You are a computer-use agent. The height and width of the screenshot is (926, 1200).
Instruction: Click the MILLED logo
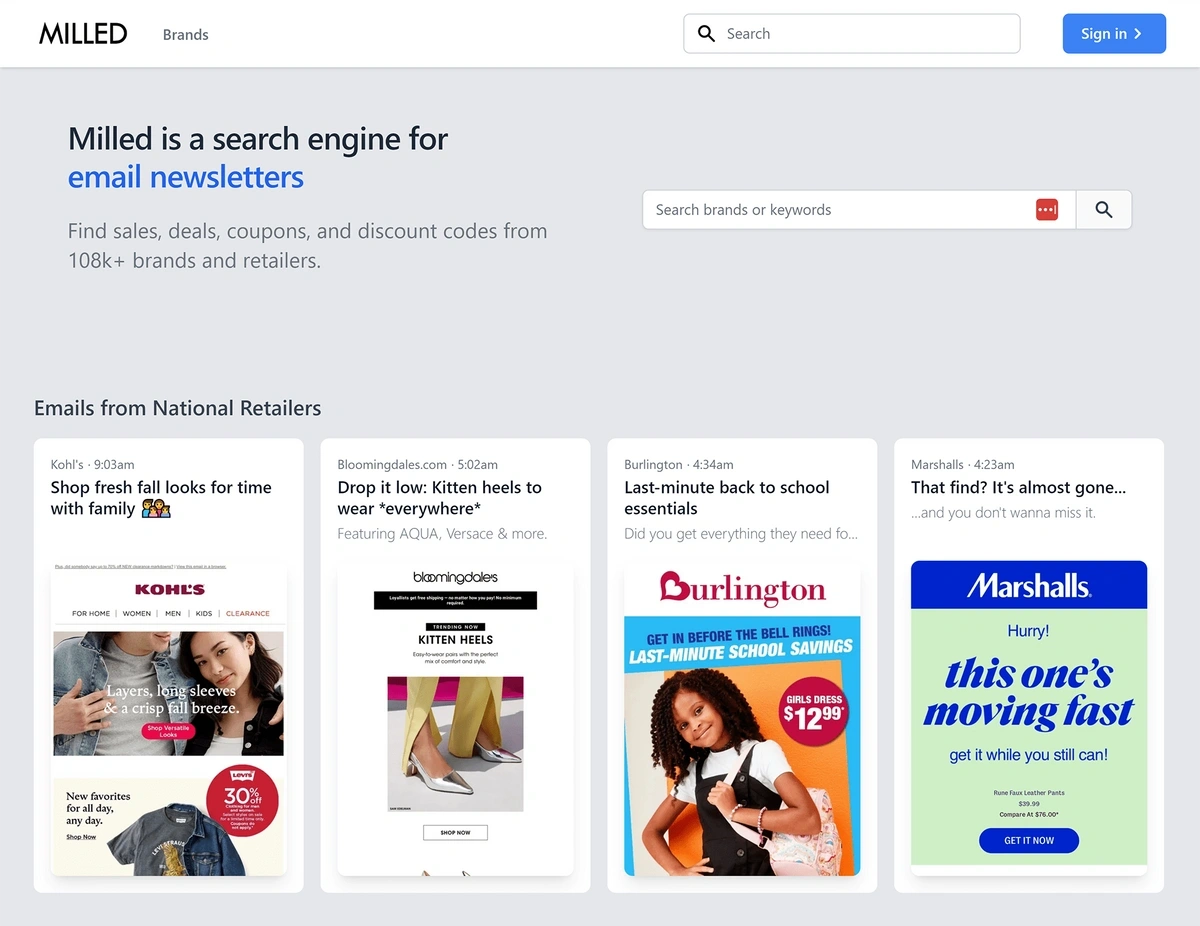tap(83, 34)
